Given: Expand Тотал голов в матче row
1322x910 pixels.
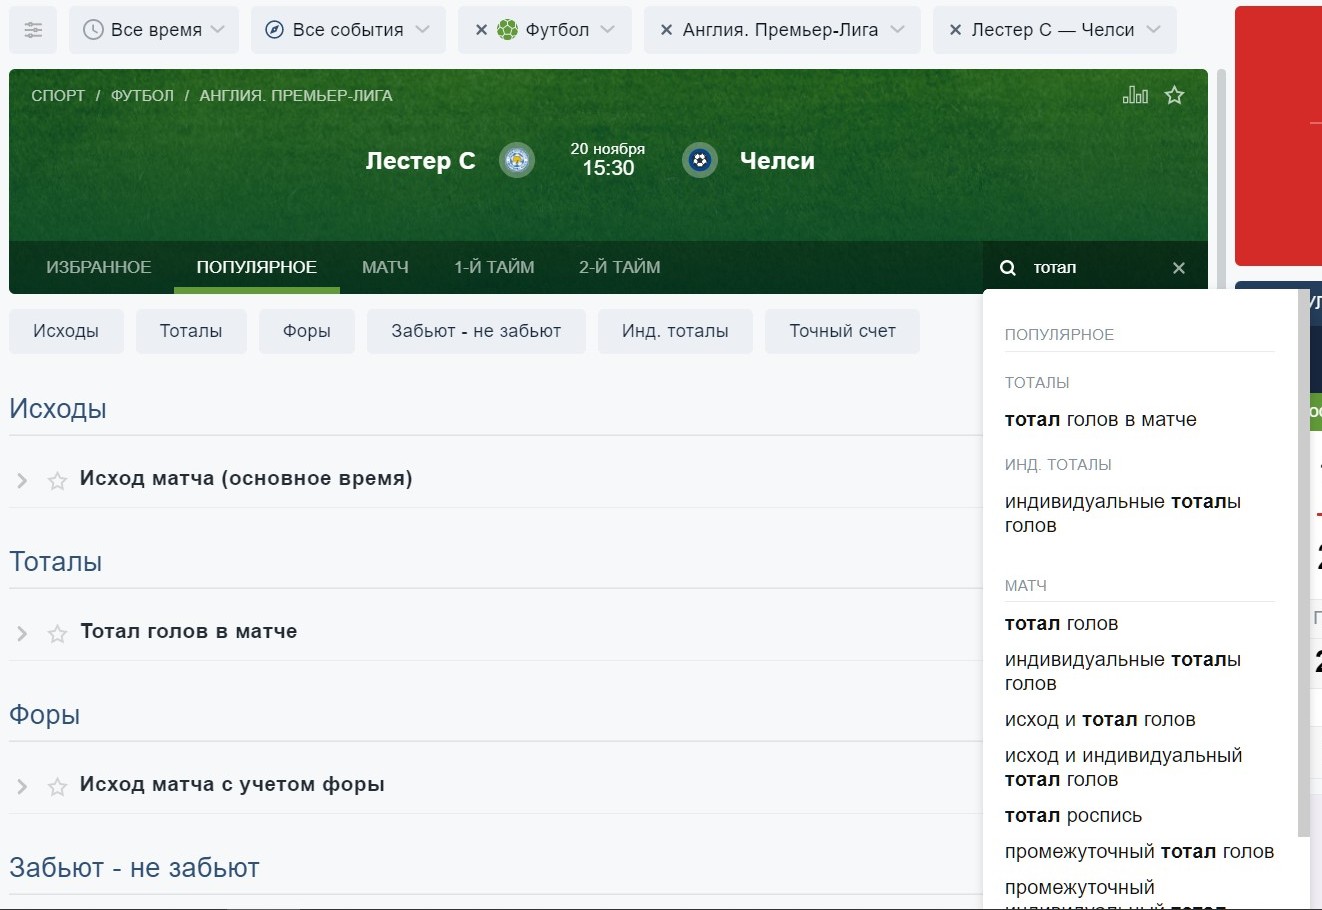Looking at the screenshot, I should [x=22, y=634].
